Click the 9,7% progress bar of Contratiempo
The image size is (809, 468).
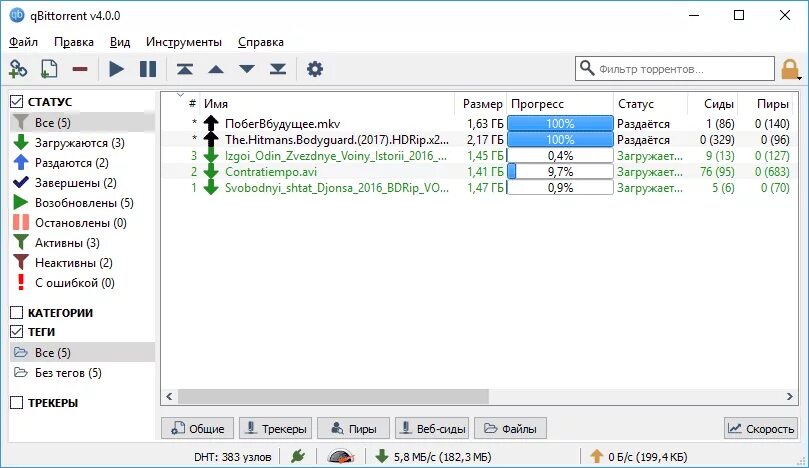pos(560,172)
